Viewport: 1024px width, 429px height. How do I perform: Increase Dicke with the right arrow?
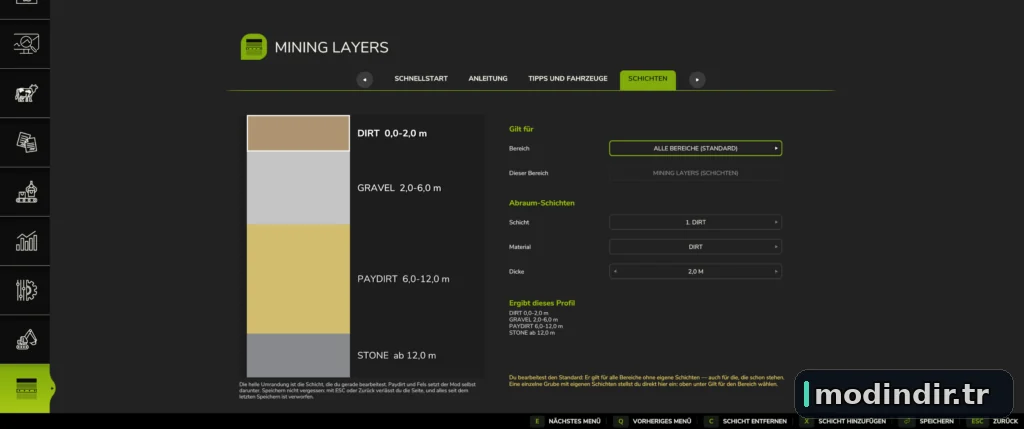pos(776,271)
